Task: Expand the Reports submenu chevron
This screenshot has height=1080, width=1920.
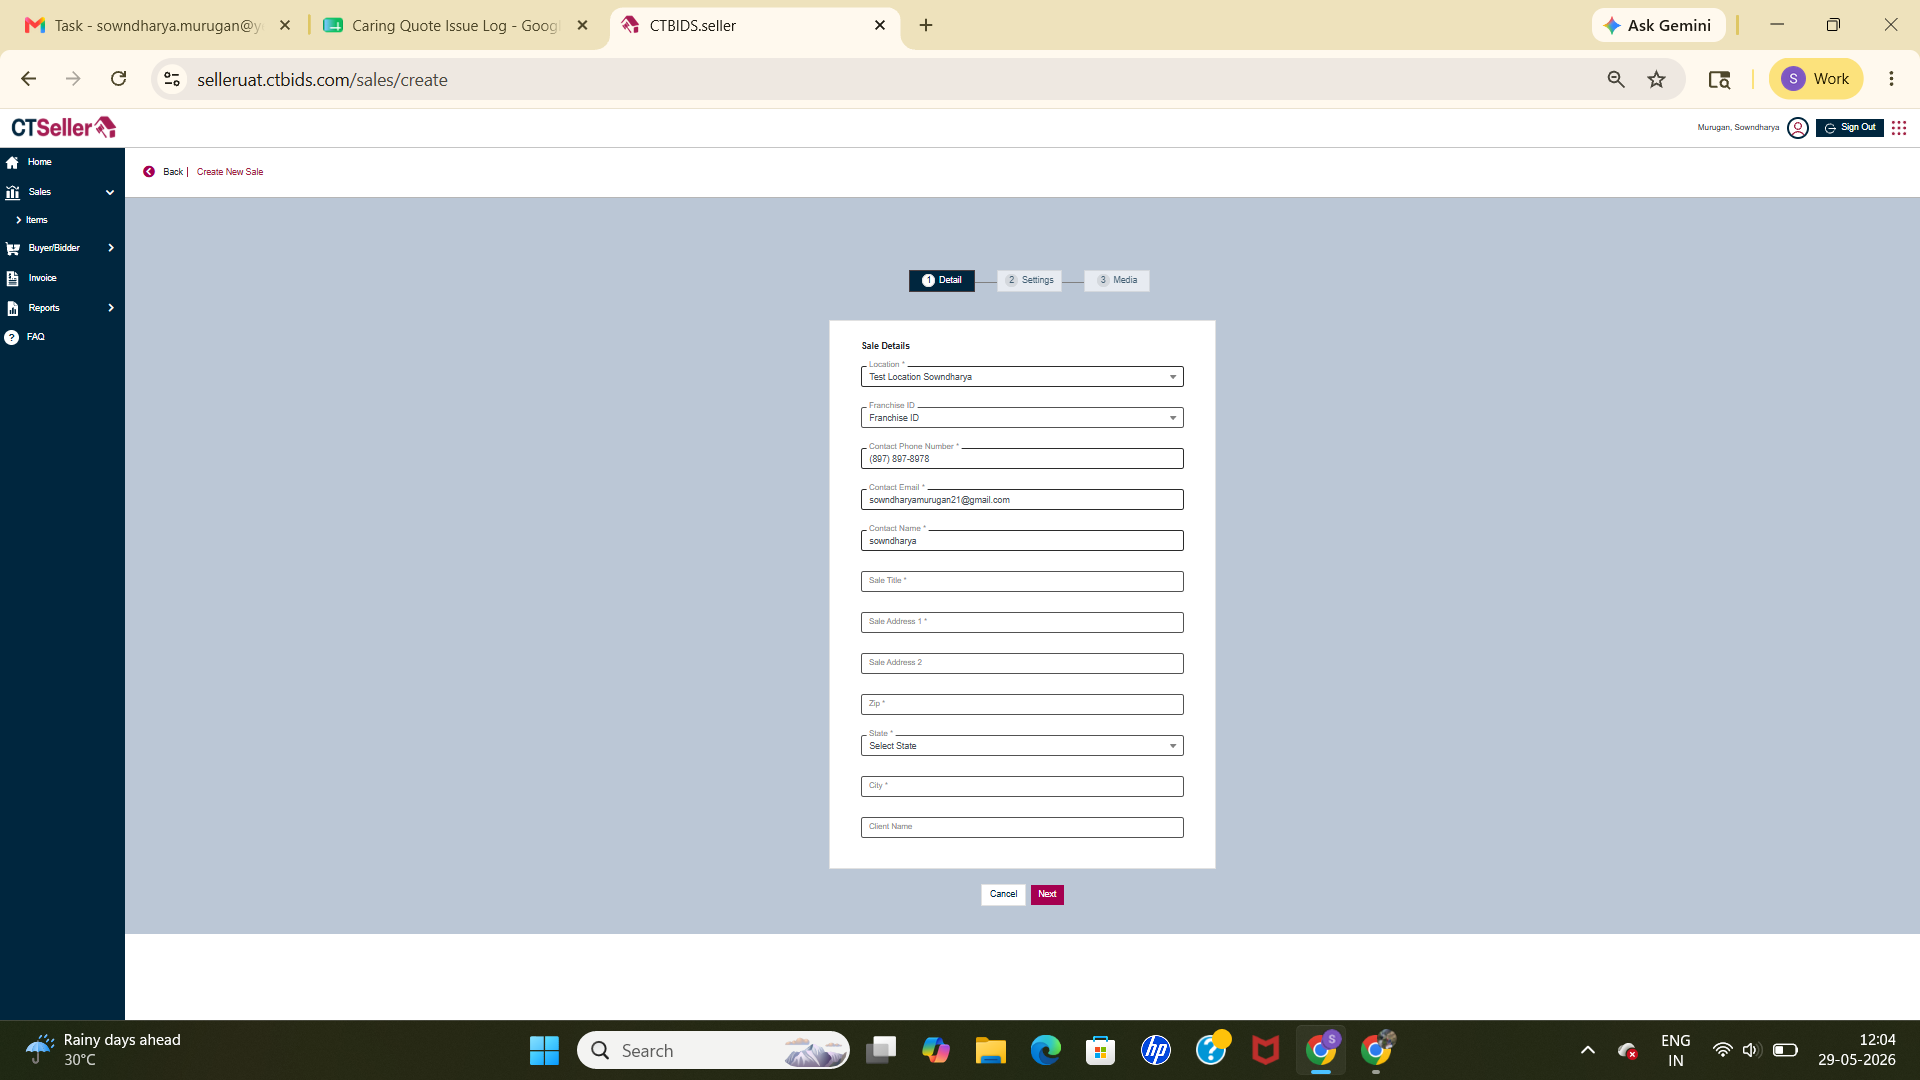Action: click(x=110, y=308)
